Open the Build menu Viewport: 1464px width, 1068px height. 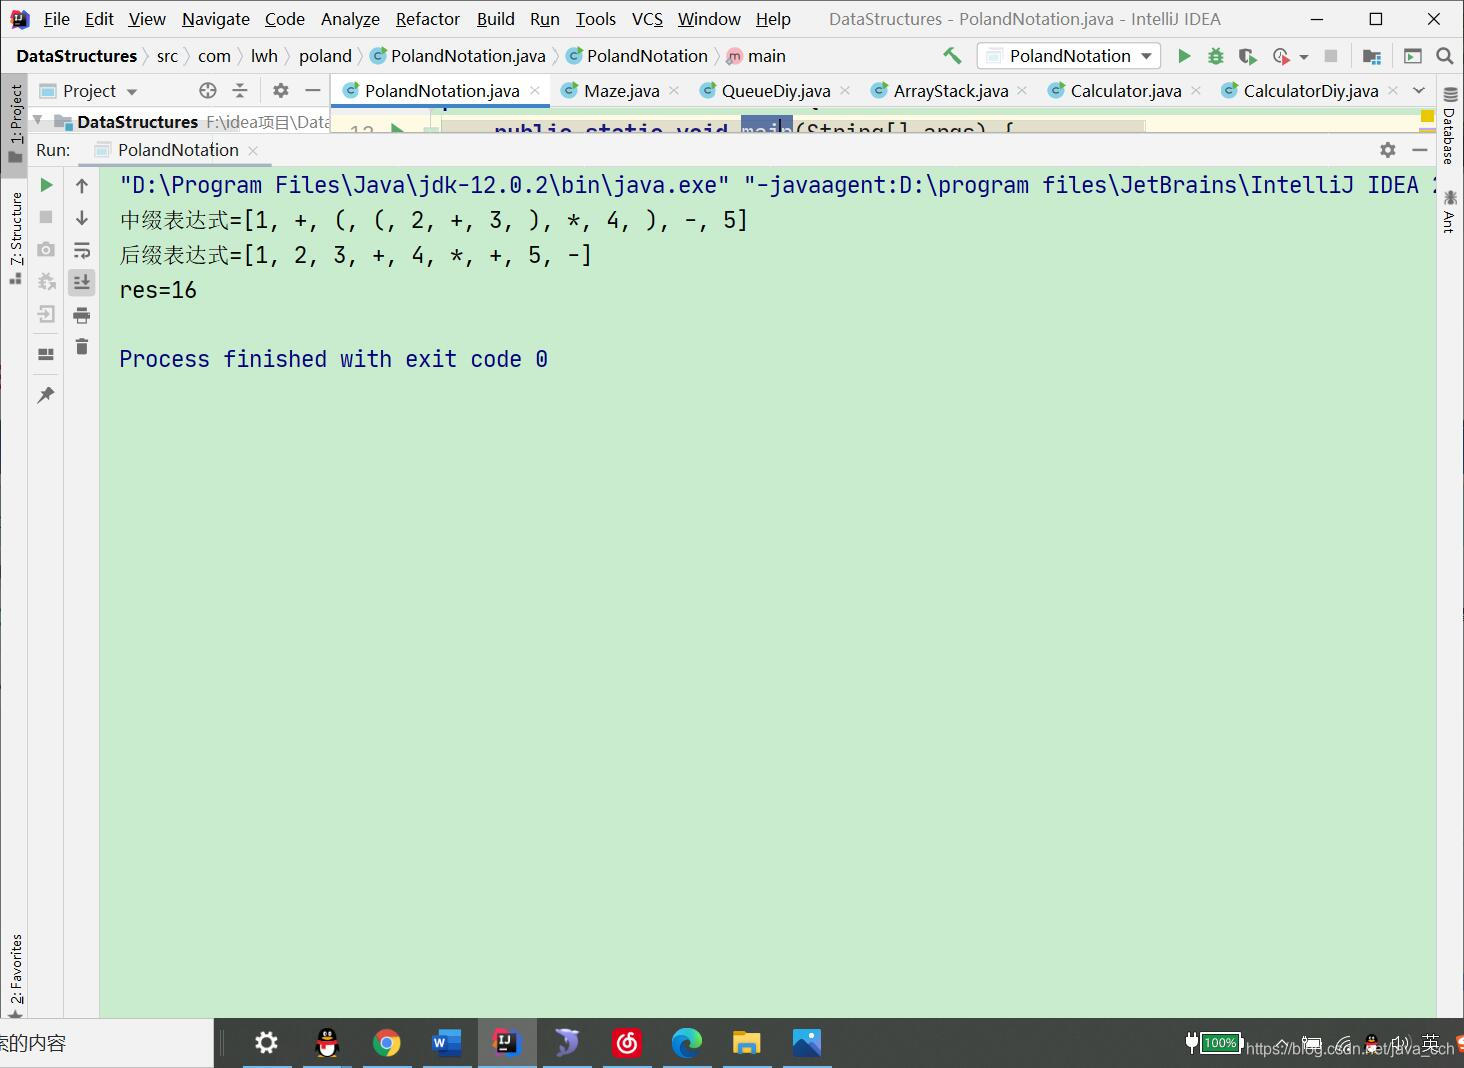tap(496, 19)
